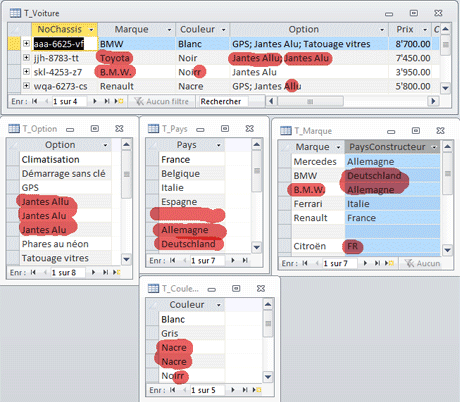
Task: Expand the wqa-6273-cs record subdatasheet
Action: click(x=26, y=86)
